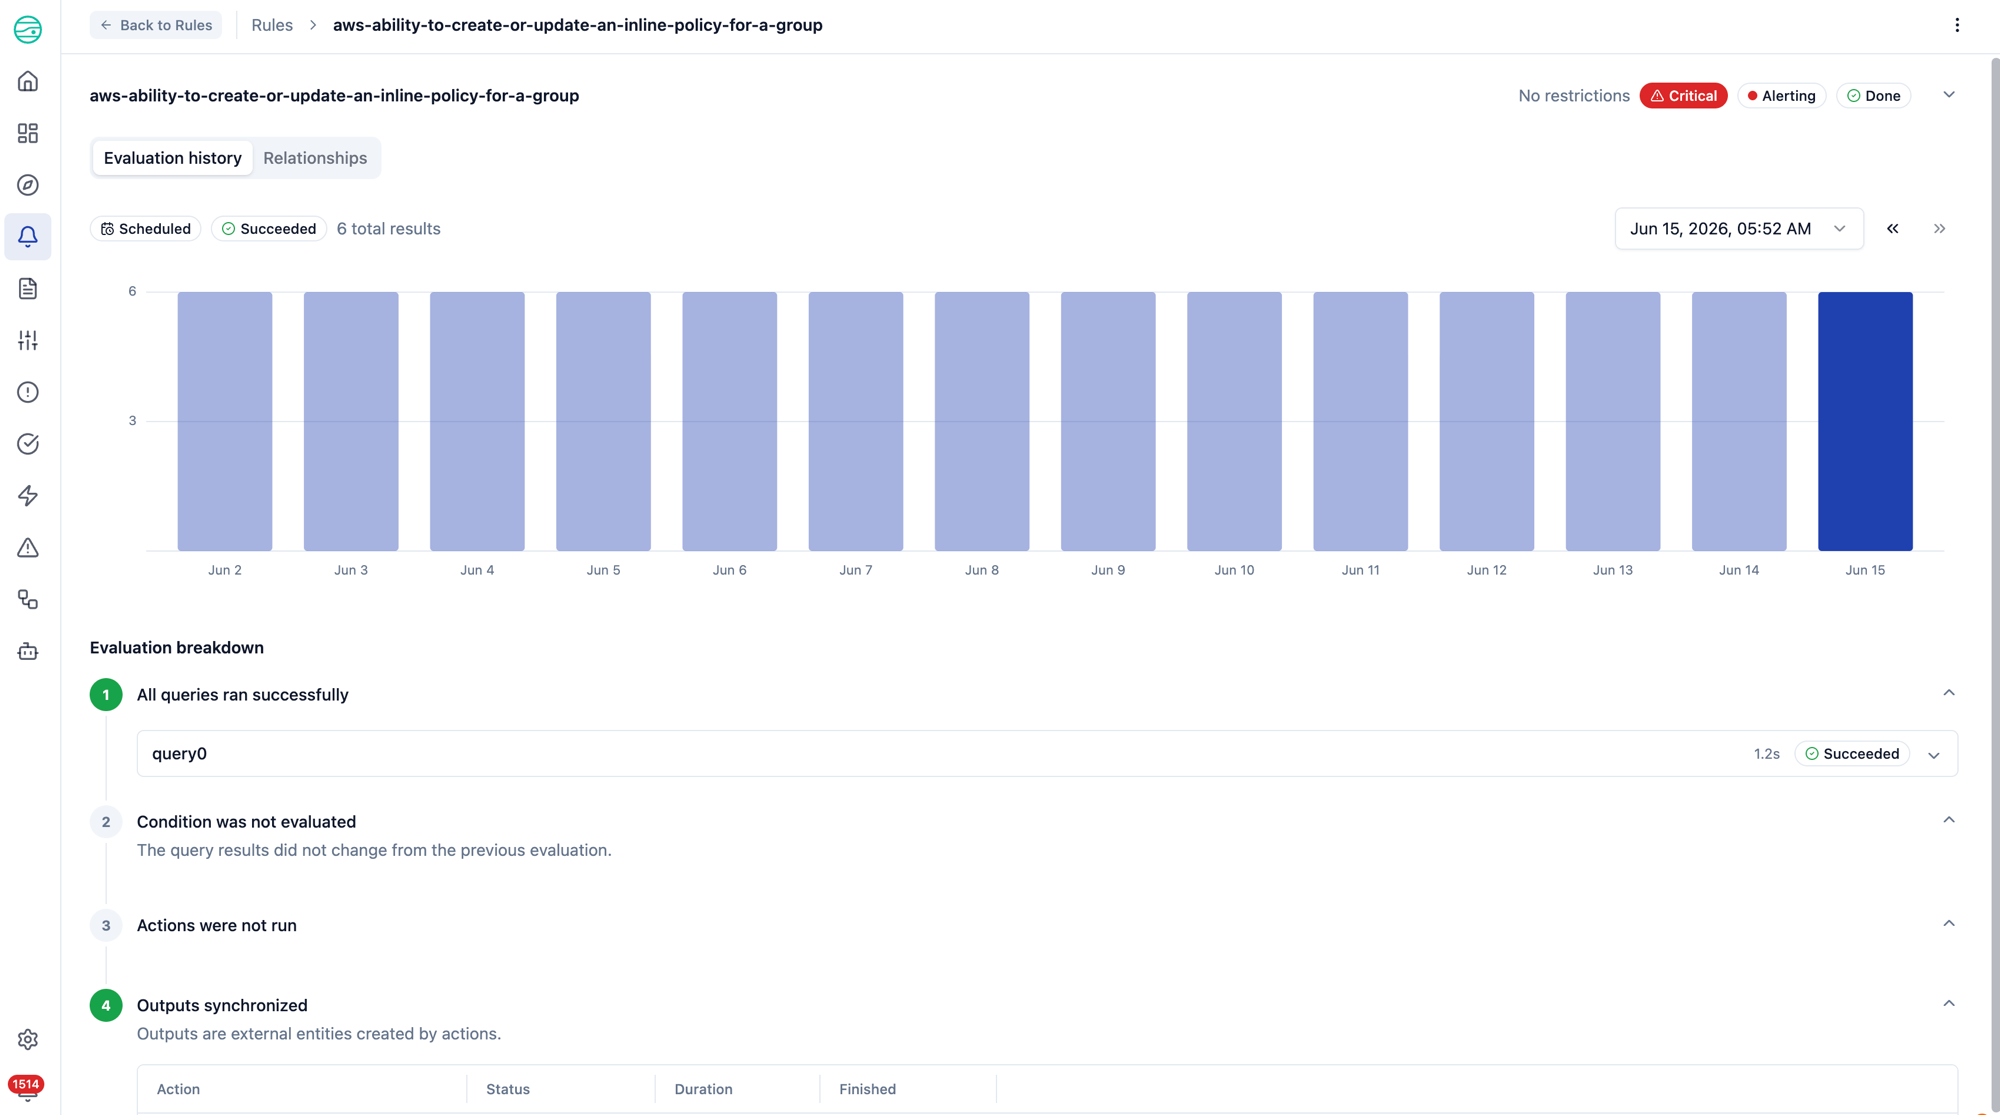Open the connected shapes integrations icon
2000x1115 pixels.
[x=28, y=600]
